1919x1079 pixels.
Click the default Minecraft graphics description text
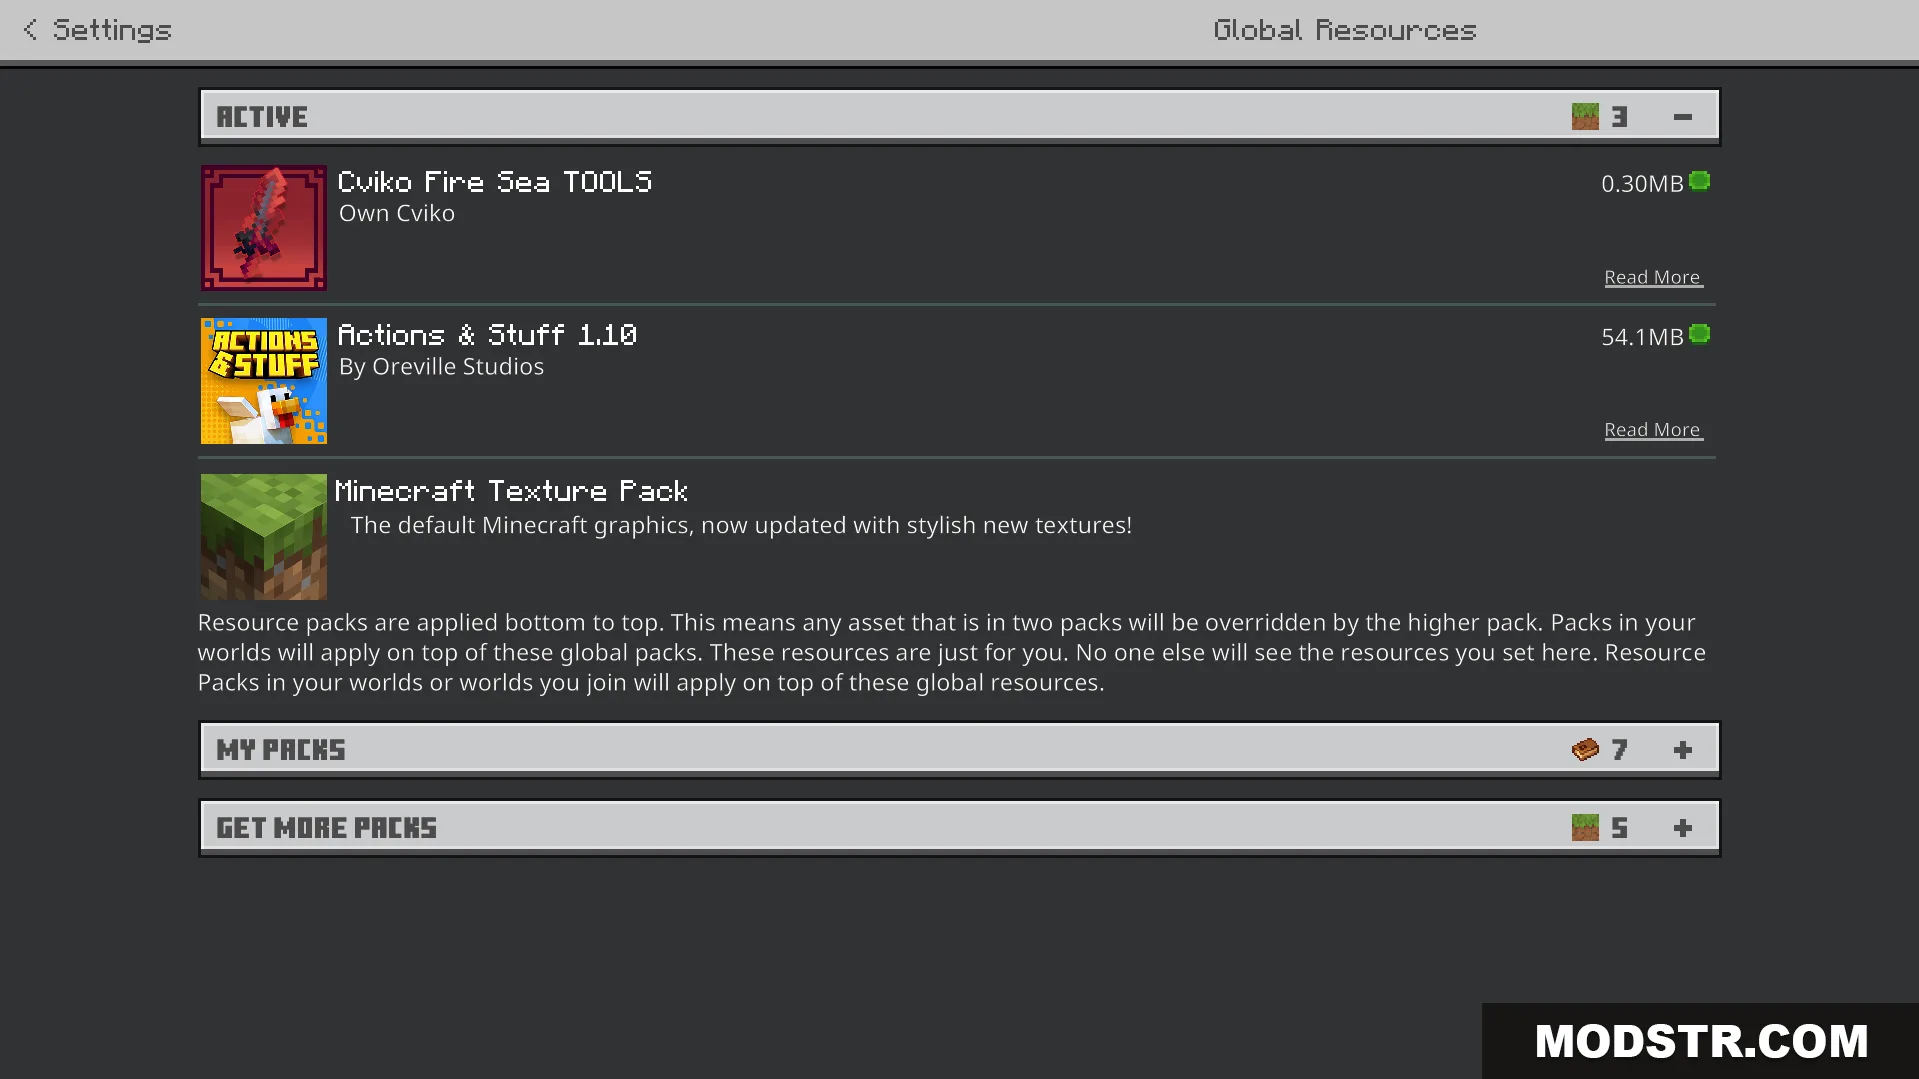pyautogui.click(x=741, y=526)
